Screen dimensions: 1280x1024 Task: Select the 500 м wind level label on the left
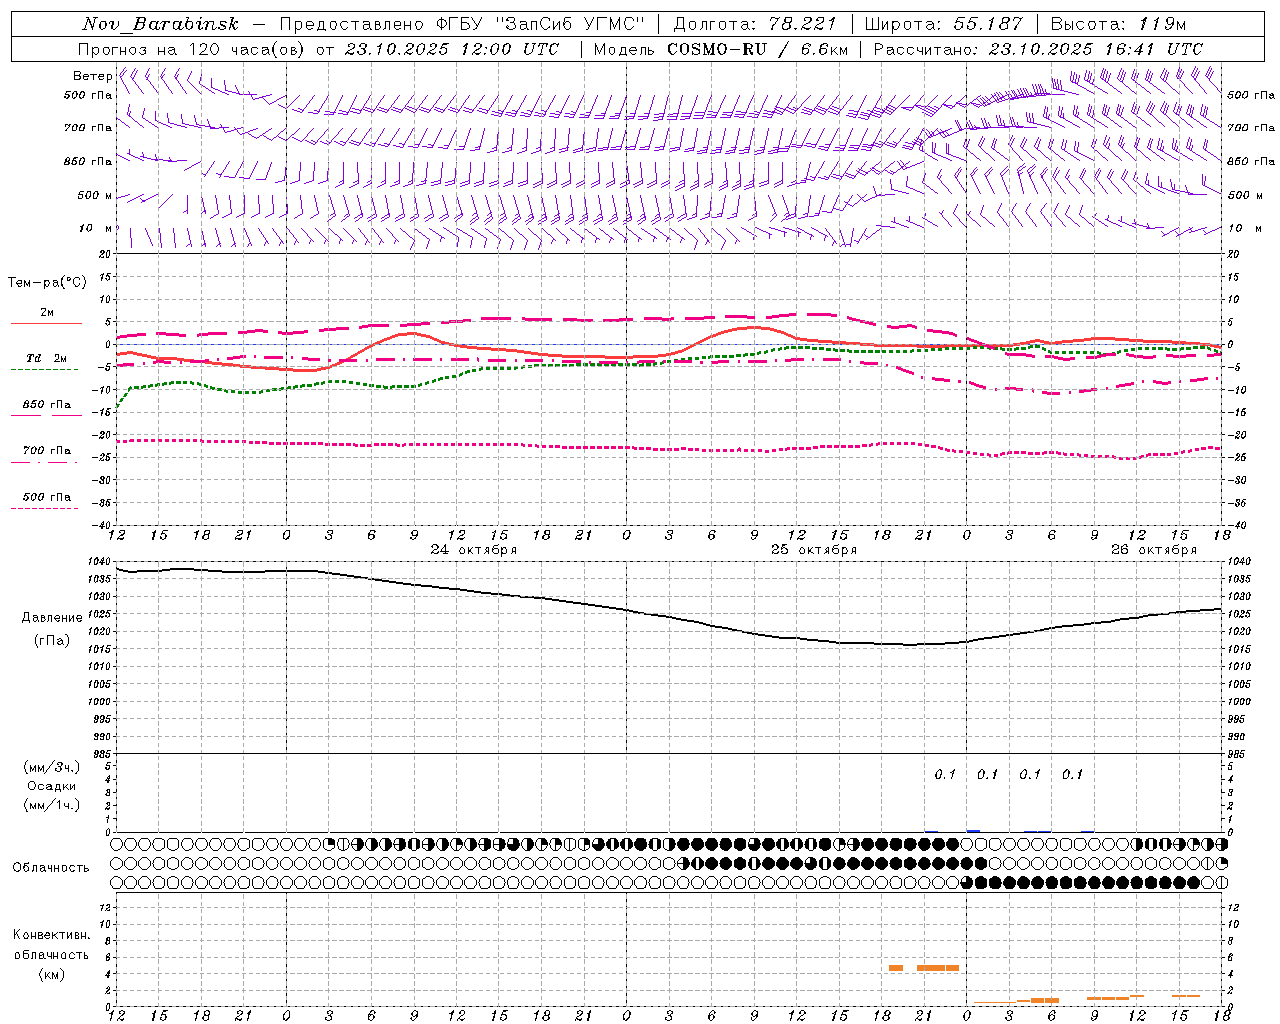point(95,196)
